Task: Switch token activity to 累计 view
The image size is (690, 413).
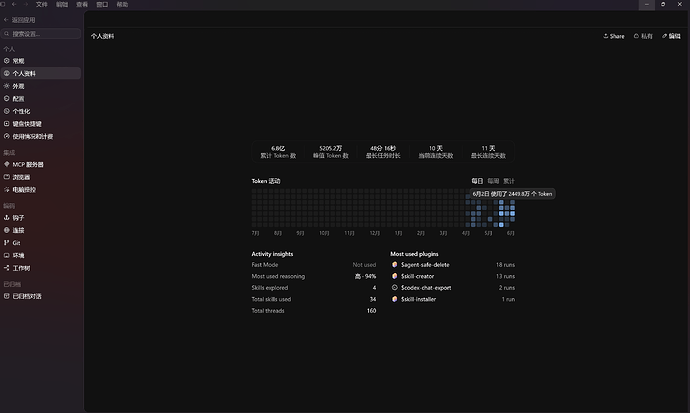Action: click(509, 181)
